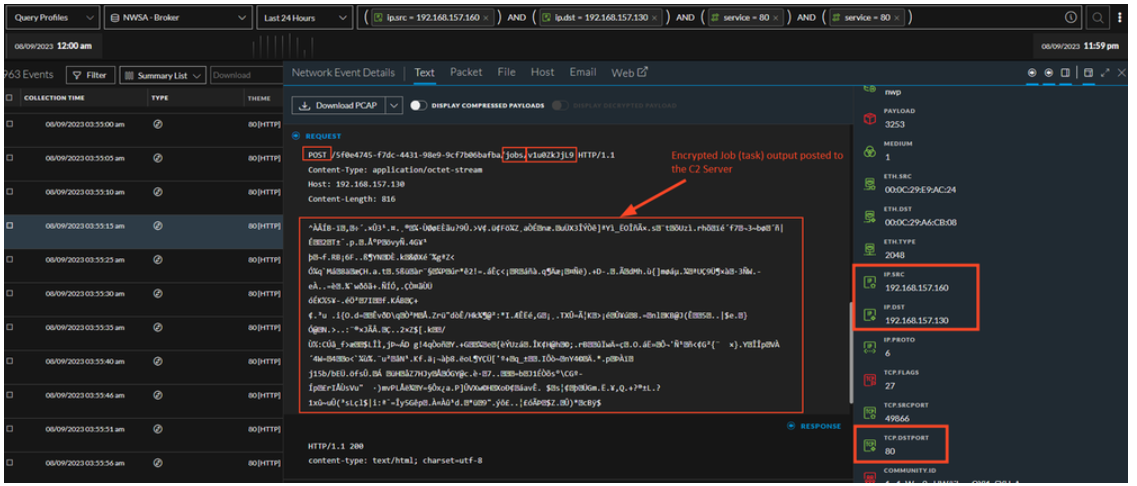The width and height of the screenshot is (1137, 486).
Task: Click the search magnifier icon in query bar
Action: 1097,18
